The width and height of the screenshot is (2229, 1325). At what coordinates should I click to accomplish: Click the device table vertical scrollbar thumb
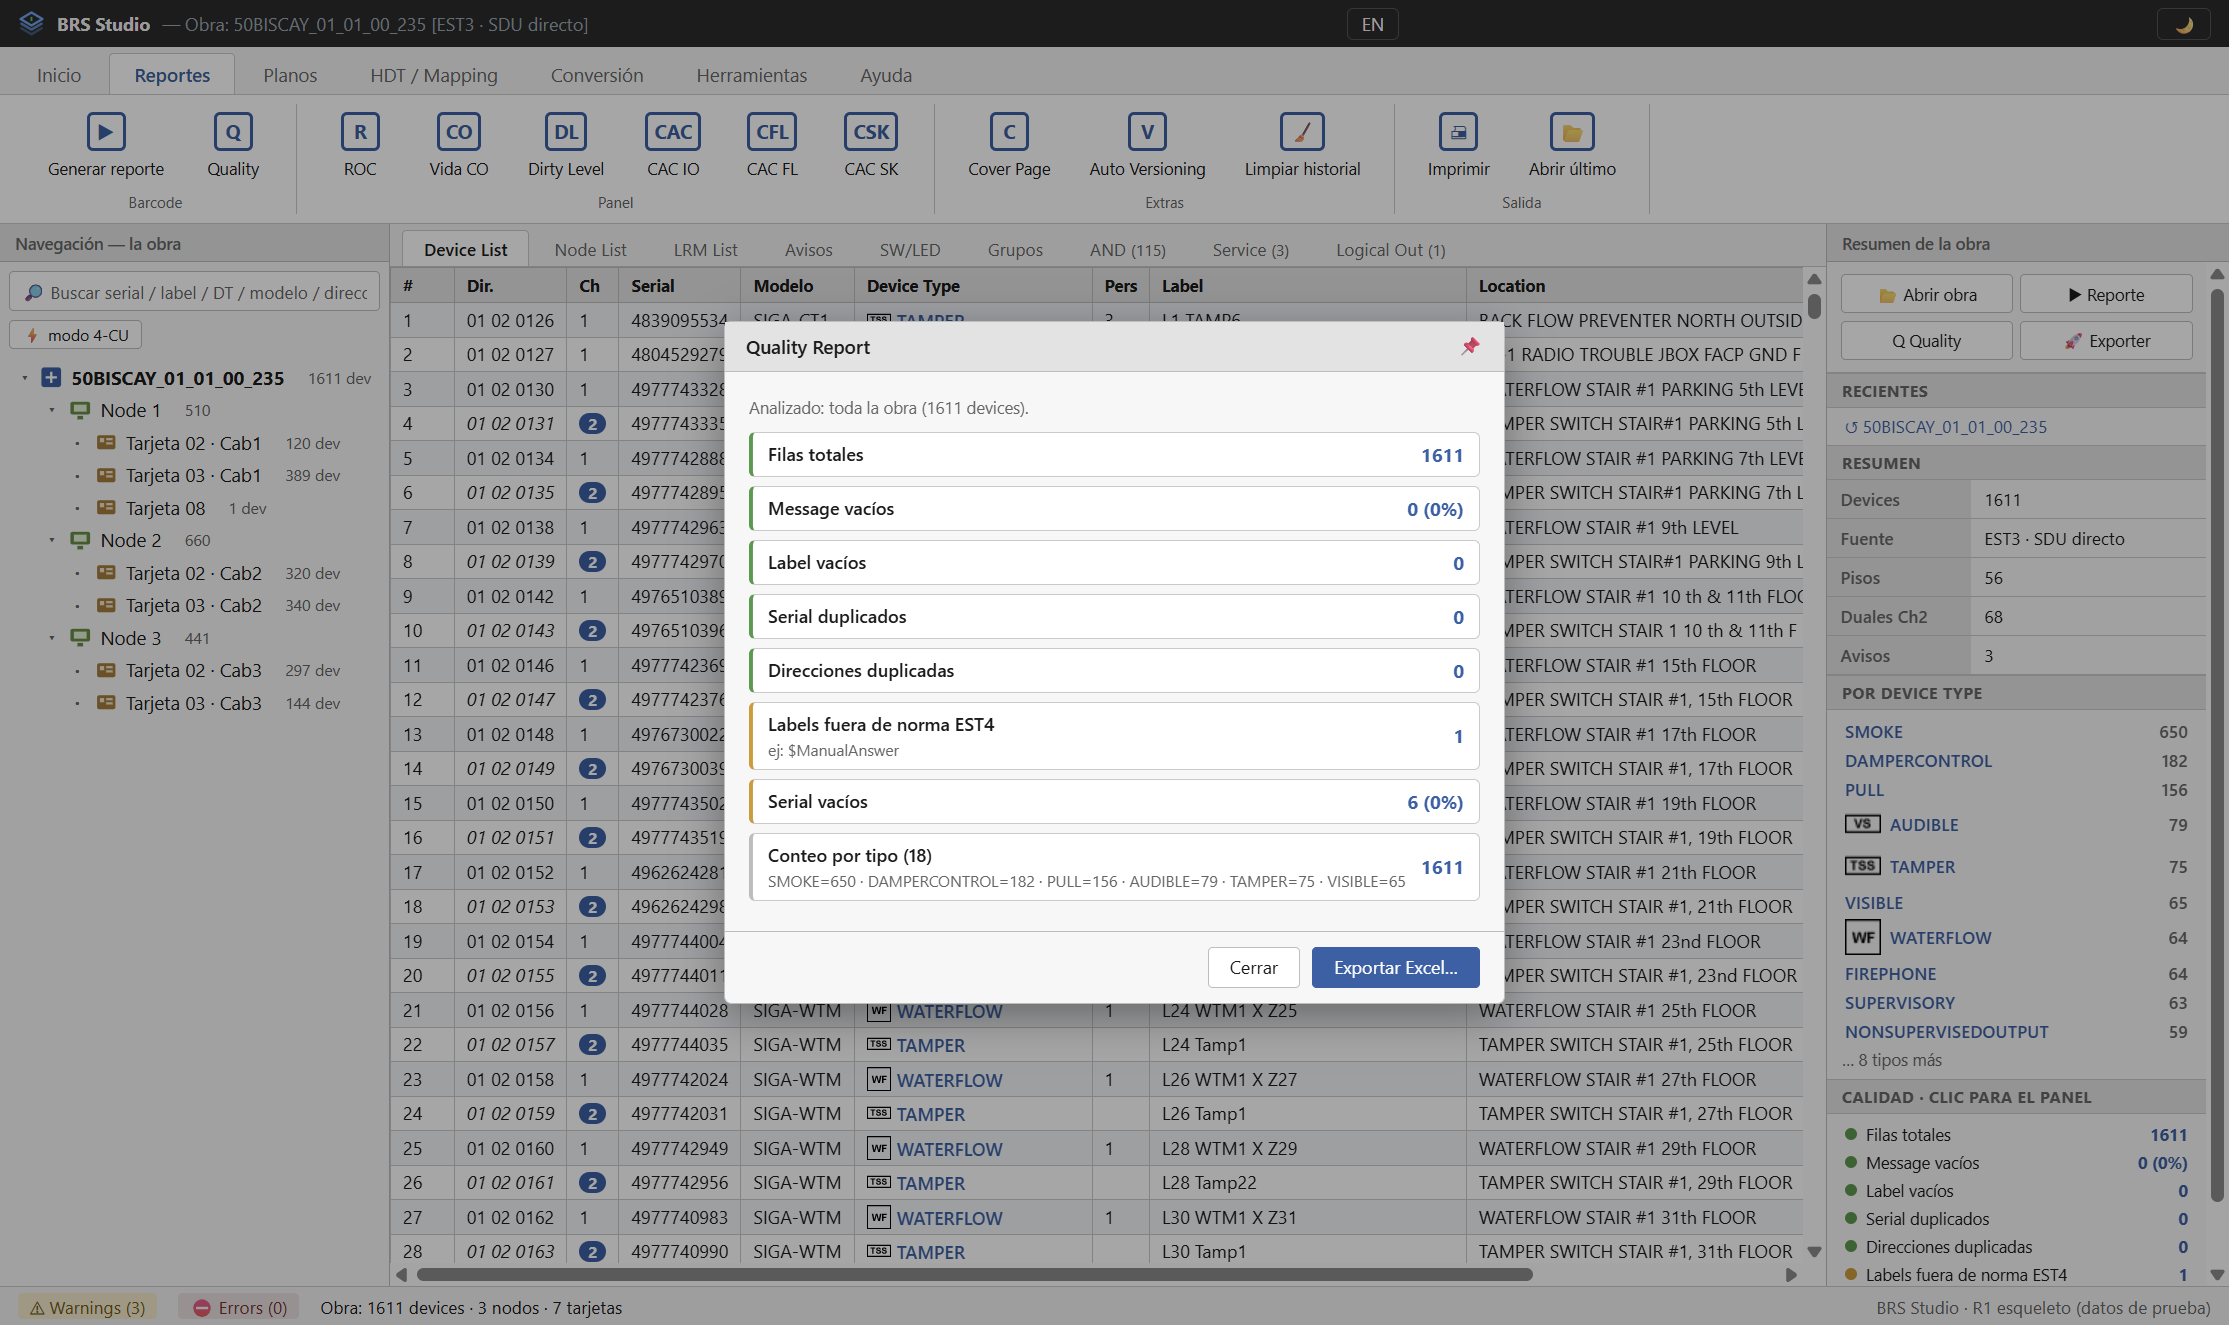pyautogui.click(x=1814, y=304)
